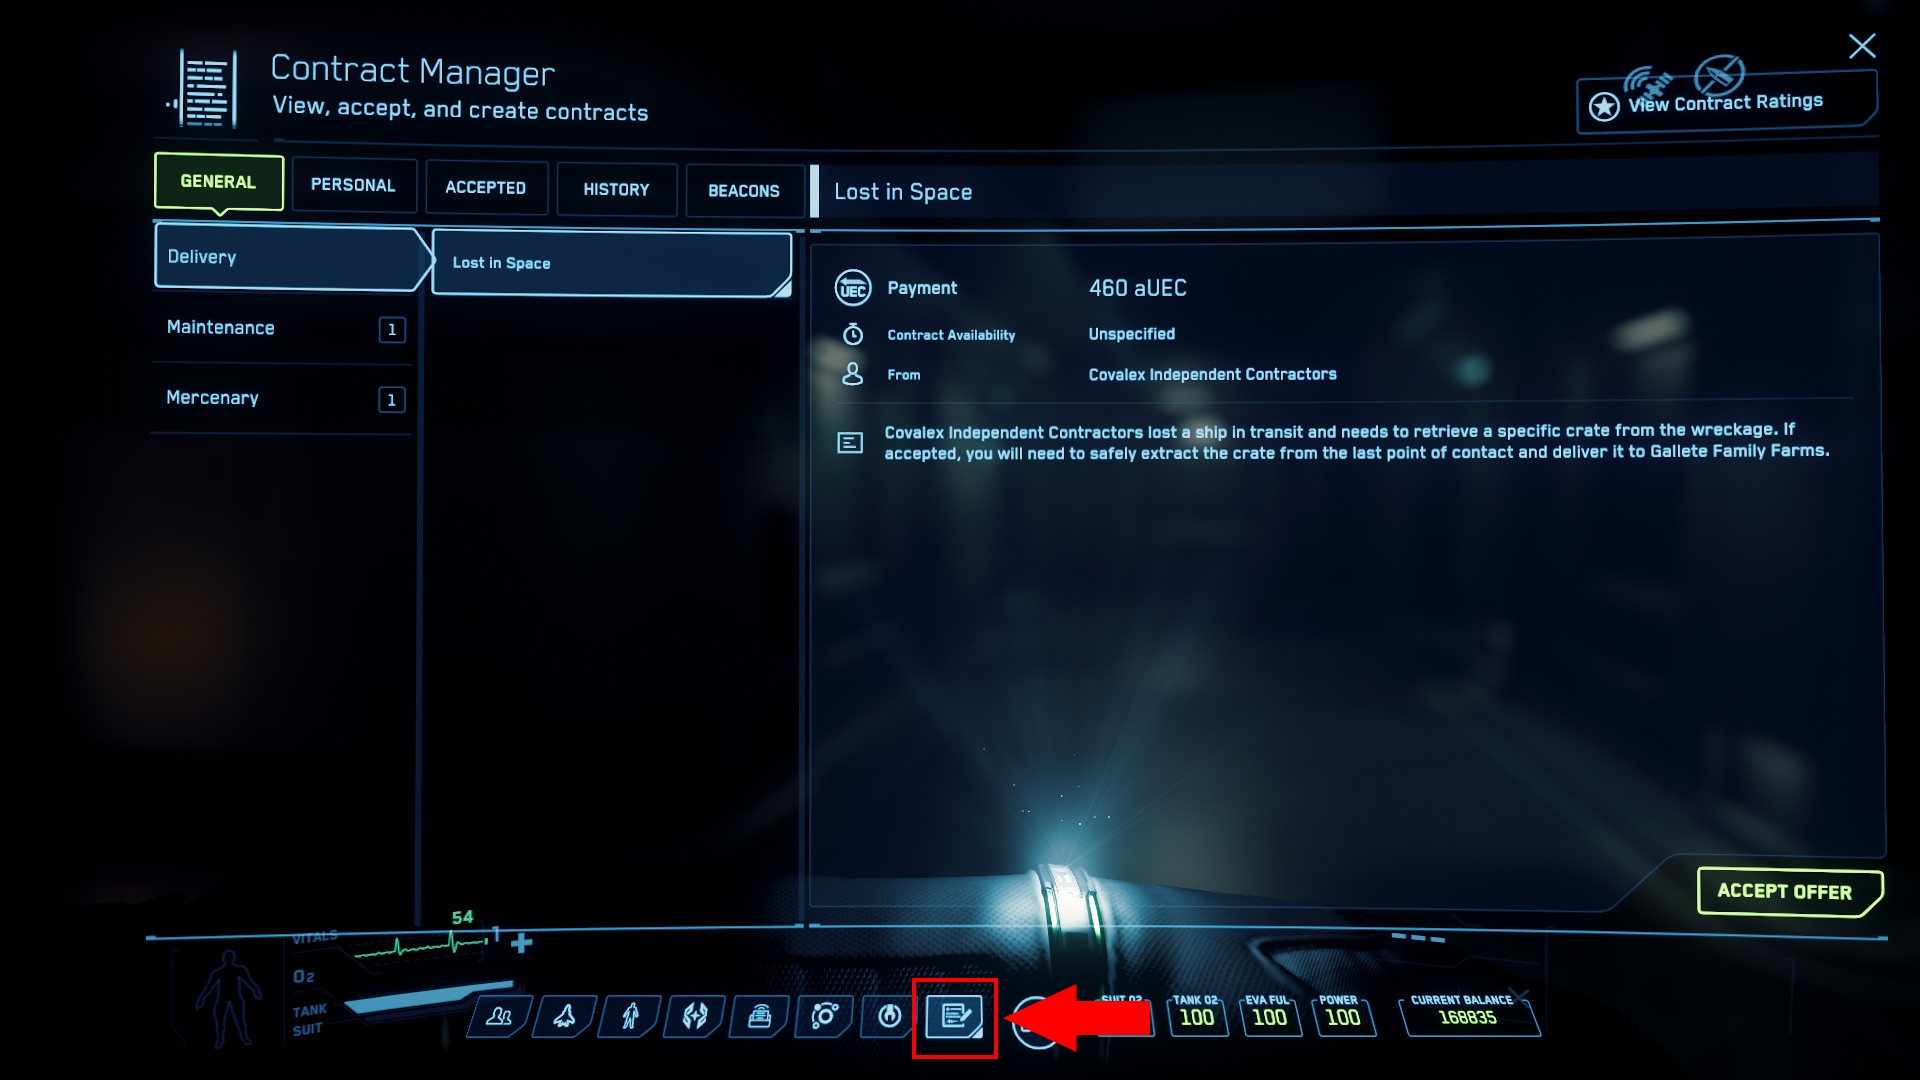Image resolution: width=1920 pixels, height=1080 pixels.
Task: Select the Lost in Space delivery contract
Action: pyautogui.click(x=609, y=262)
